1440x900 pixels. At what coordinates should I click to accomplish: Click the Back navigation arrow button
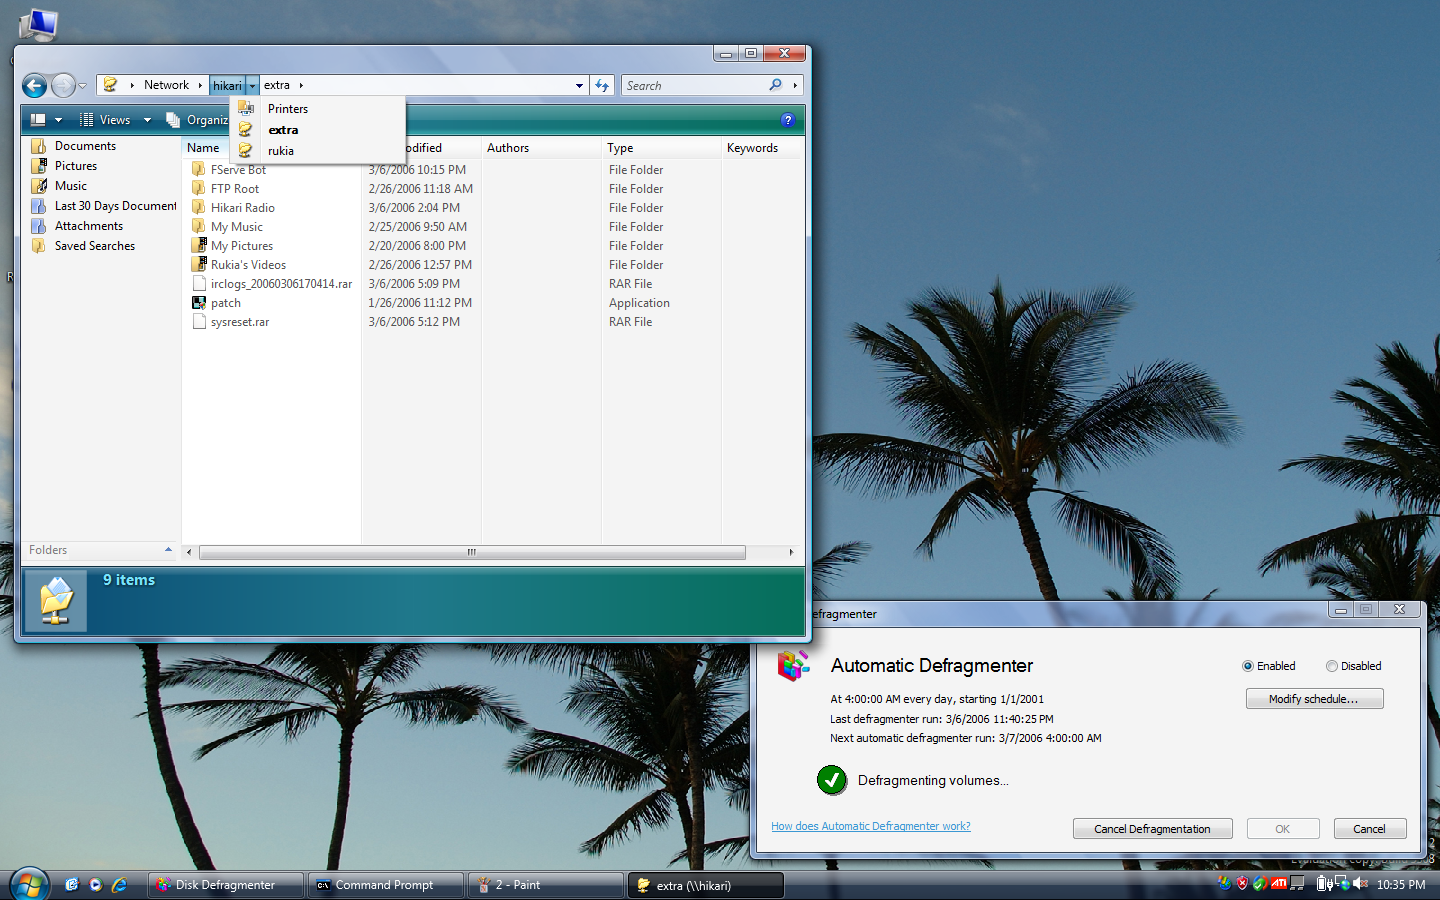click(34, 86)
